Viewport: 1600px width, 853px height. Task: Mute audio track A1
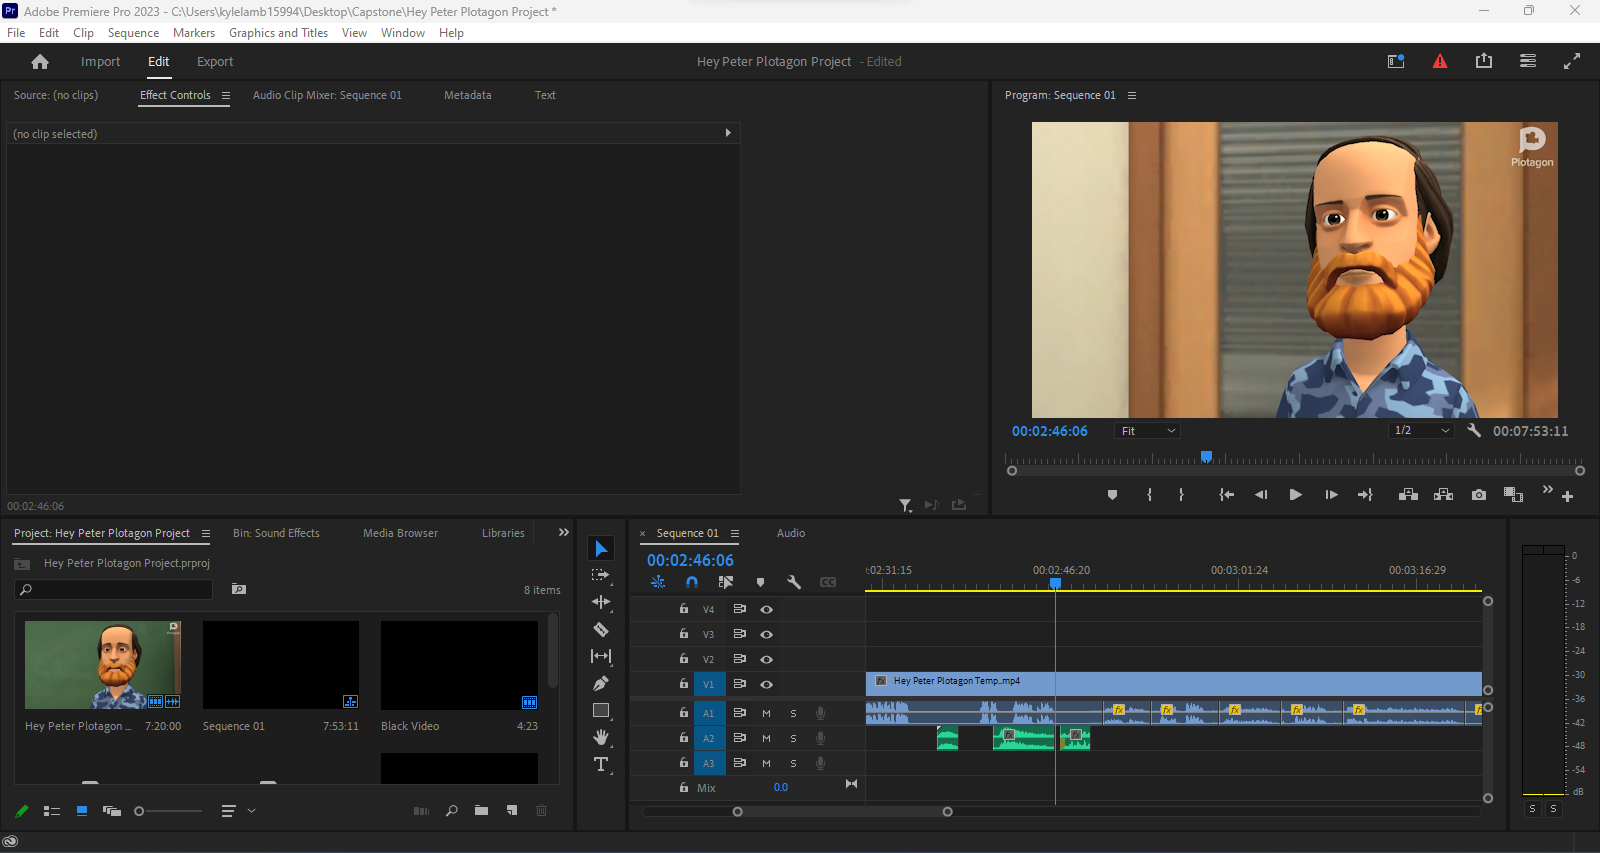click(766, 714)
